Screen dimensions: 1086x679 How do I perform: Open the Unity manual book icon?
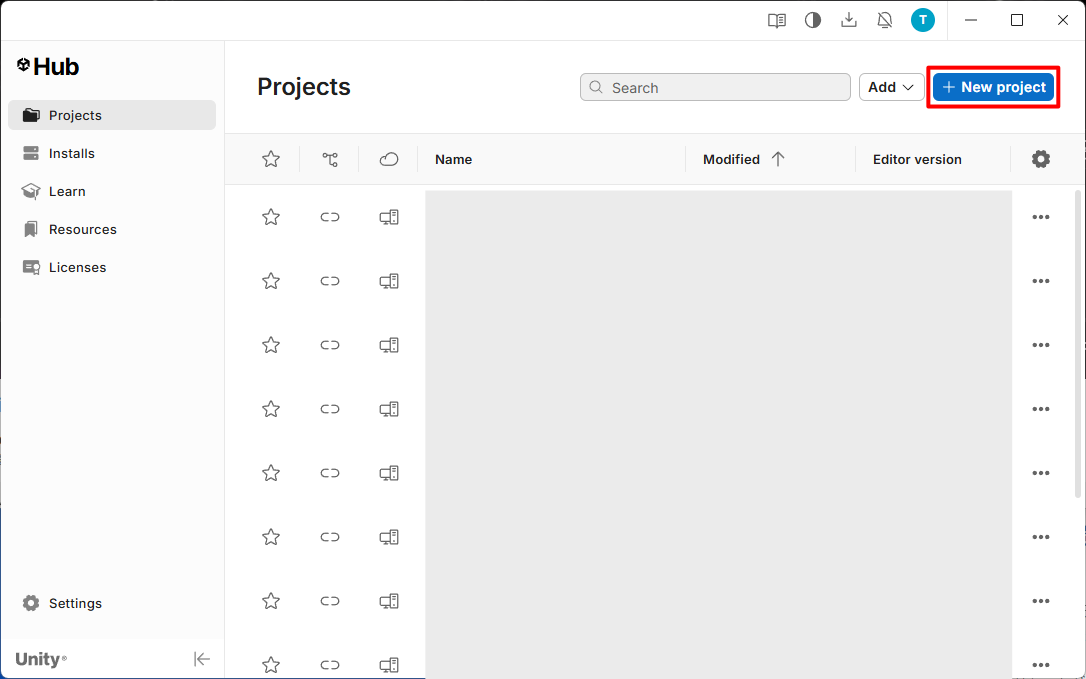coord(776,20)
